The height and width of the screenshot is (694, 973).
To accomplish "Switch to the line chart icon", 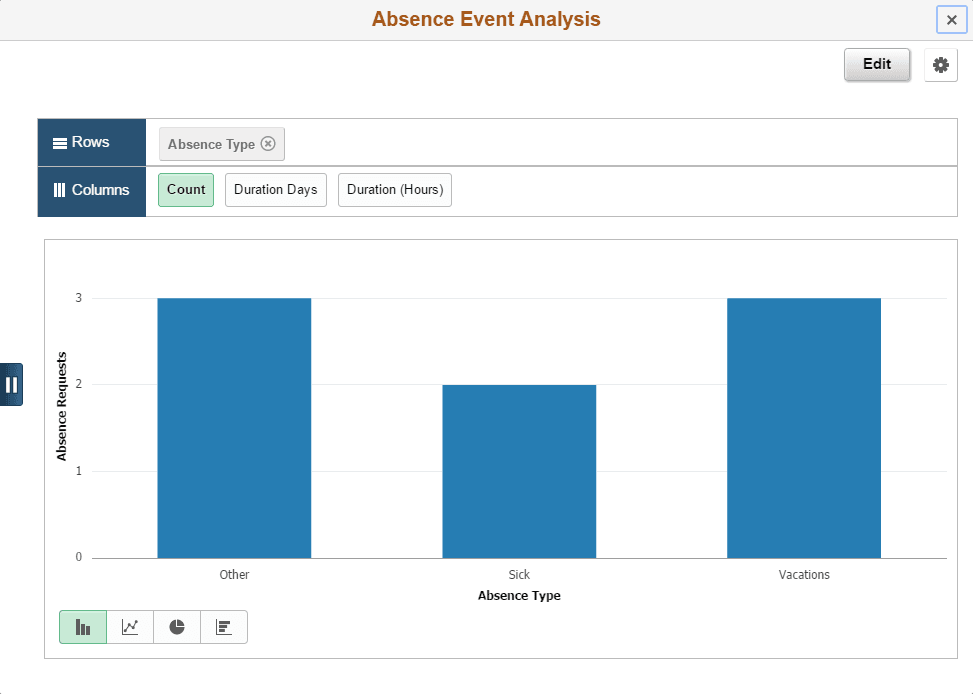I will pos(129,627).
